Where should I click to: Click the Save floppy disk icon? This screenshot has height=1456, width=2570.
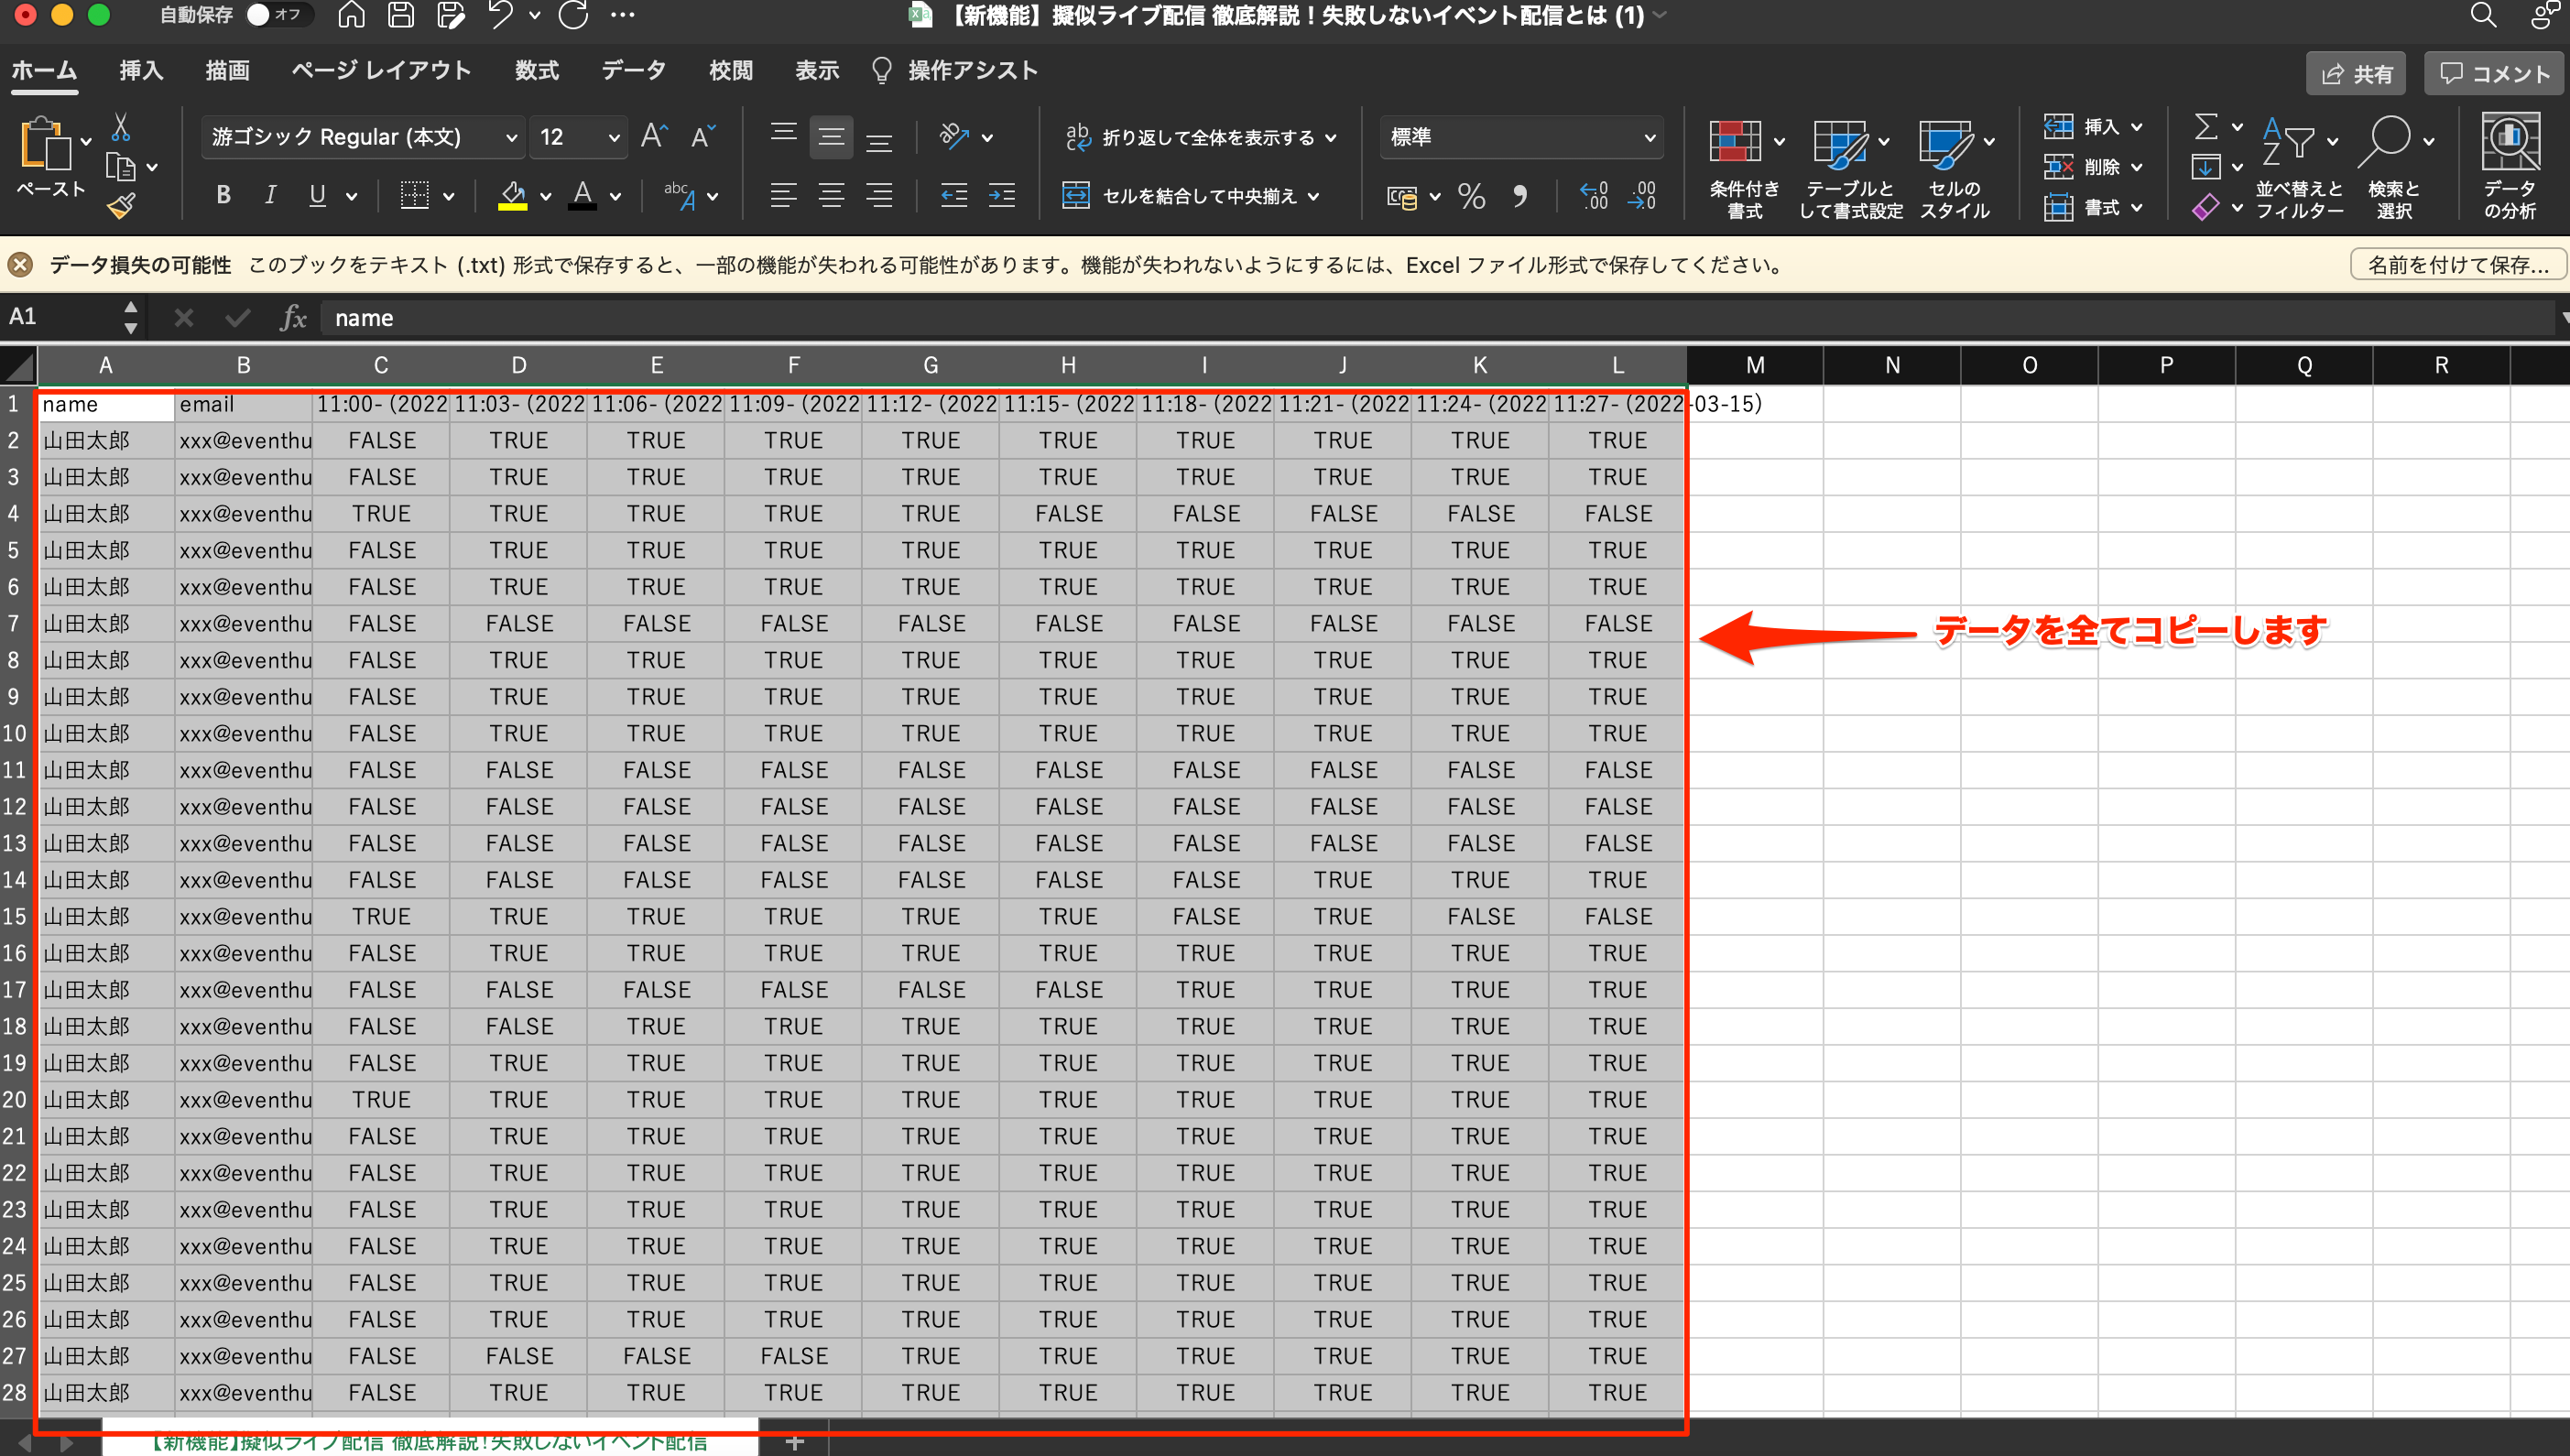(401, 15)
